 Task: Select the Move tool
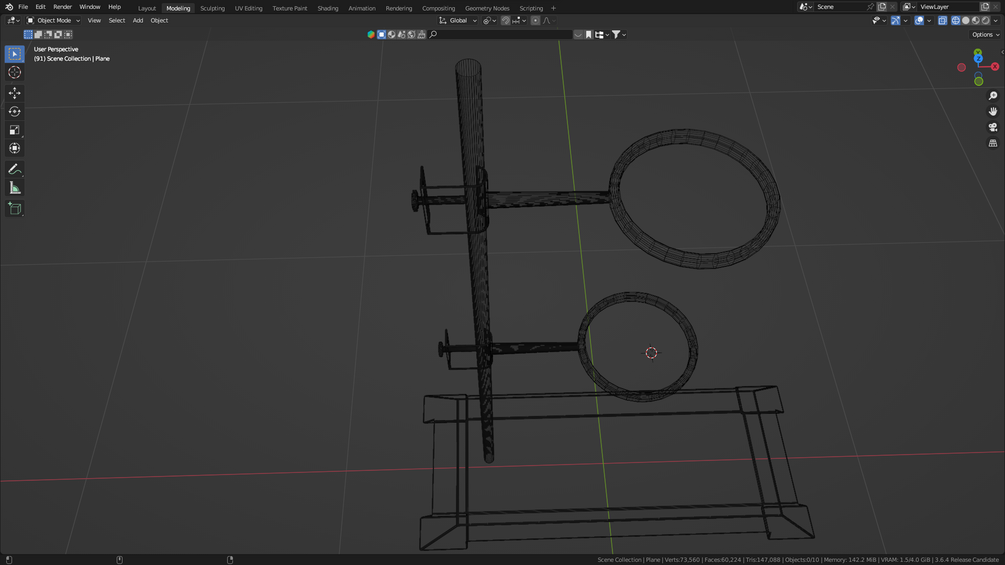tap(15, 93)
